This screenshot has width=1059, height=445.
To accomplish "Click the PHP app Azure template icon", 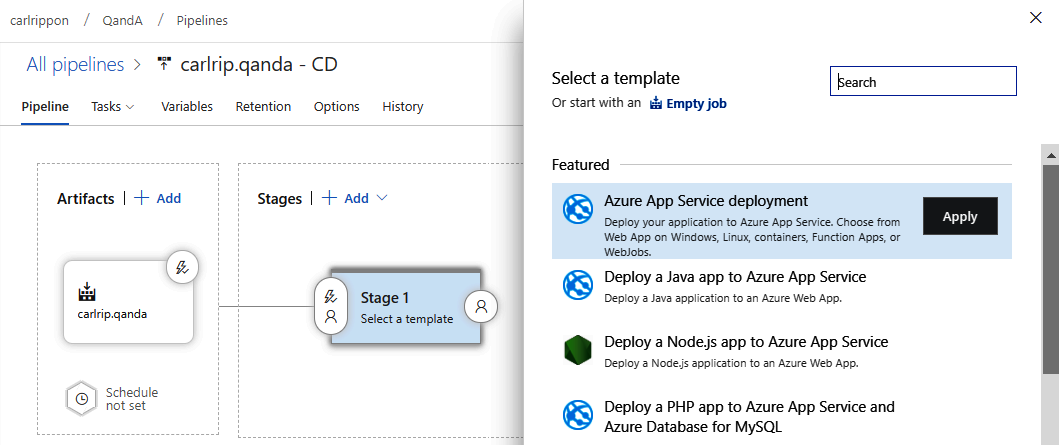I will (x=578, y=415).
